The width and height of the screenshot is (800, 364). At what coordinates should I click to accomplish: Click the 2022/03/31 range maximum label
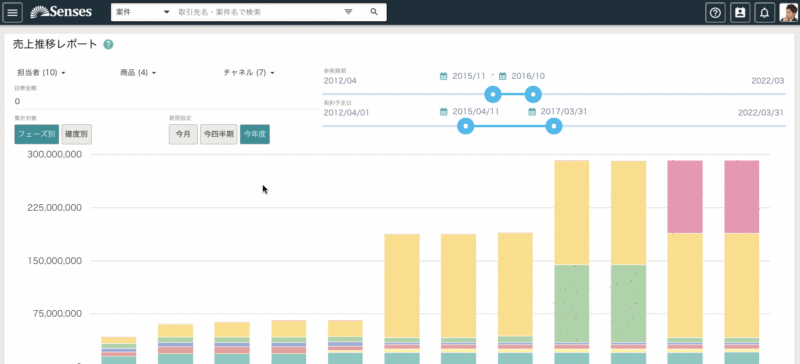pyautogui.click(x=761, y=112)
